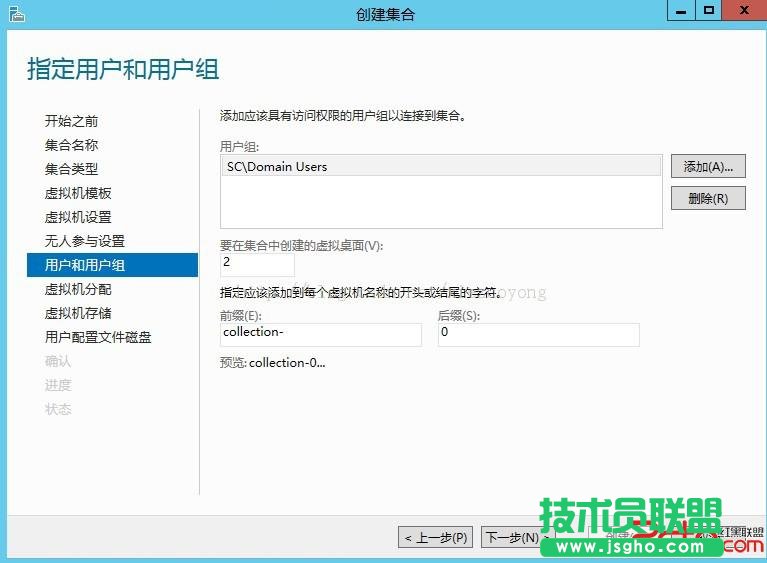Click the 后缀(S) field containing 0
Screen dimensions: 767x563
539,335
